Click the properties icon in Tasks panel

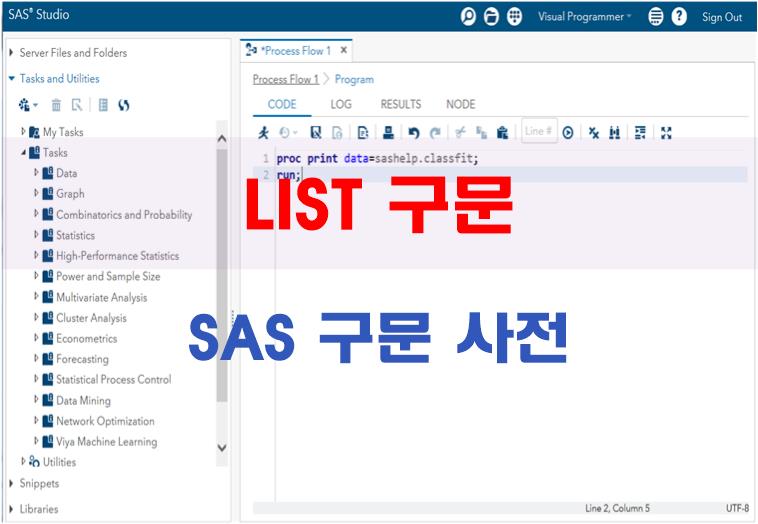point(77,105)
